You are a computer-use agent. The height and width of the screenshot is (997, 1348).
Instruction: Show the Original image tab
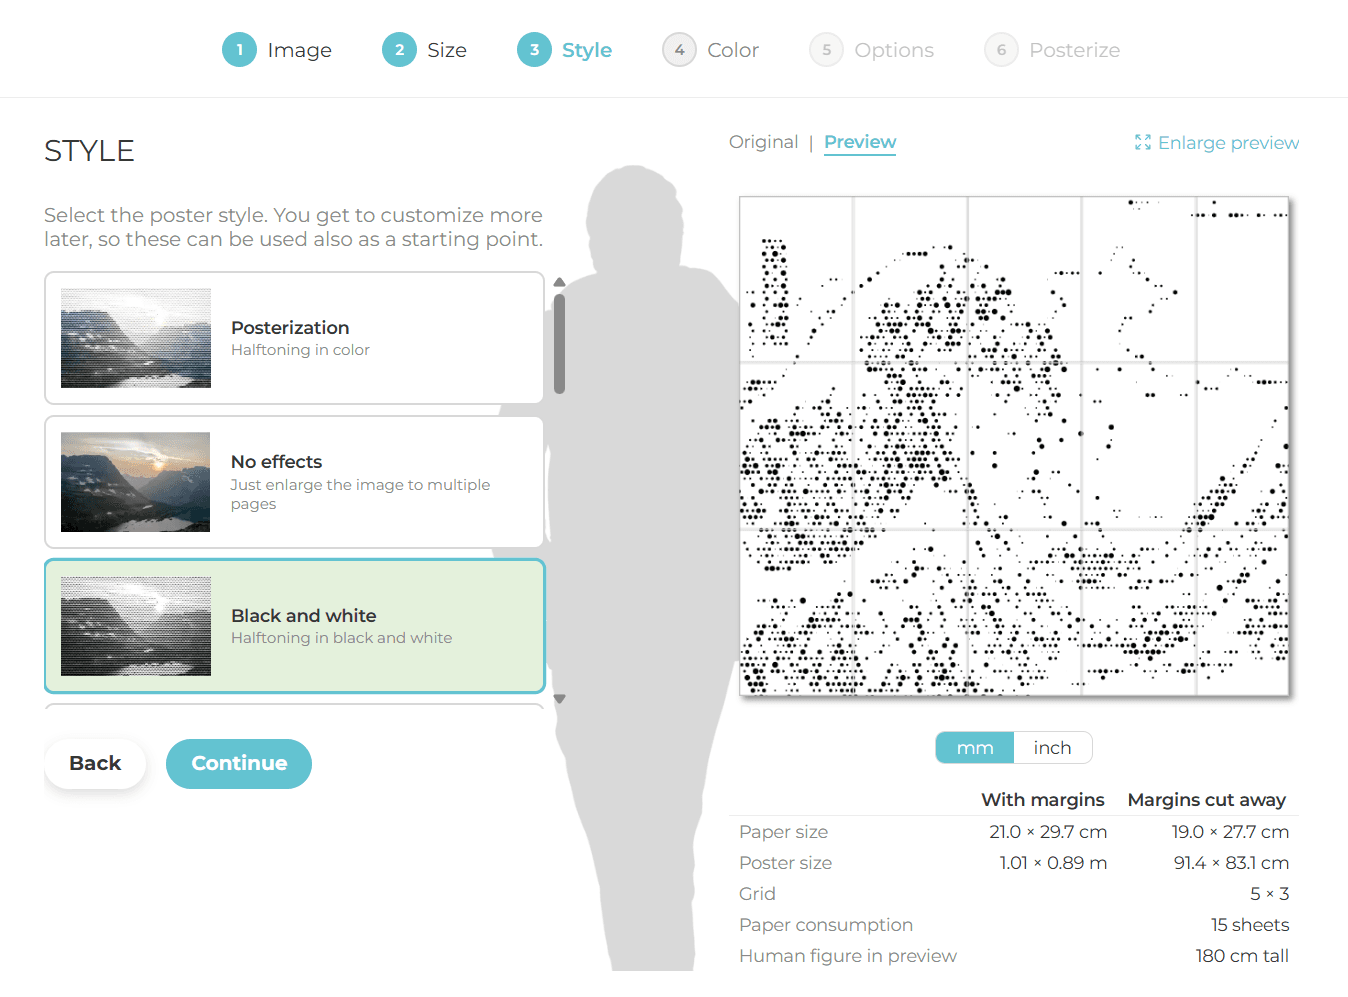(x=763, y=142)
